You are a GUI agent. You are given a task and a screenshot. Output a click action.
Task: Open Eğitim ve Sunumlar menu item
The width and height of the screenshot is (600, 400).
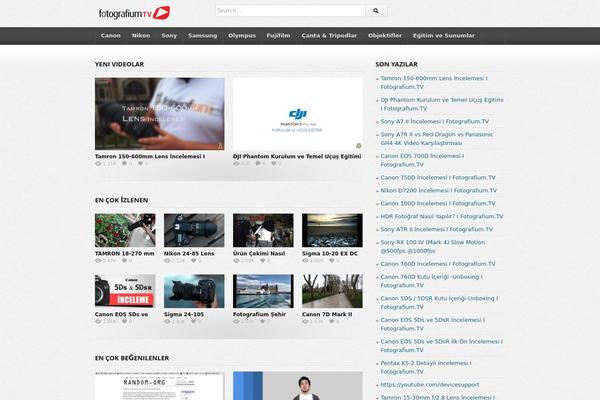[443, 36]
